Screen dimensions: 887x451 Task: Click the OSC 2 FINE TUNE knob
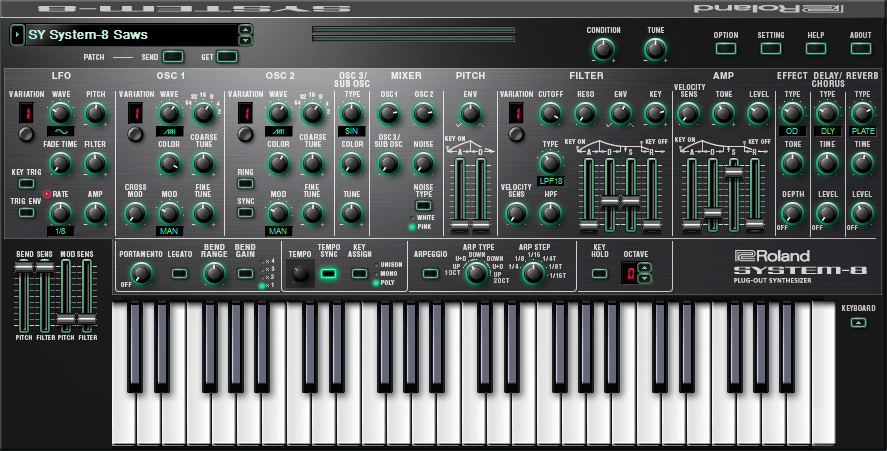point(312,213)
